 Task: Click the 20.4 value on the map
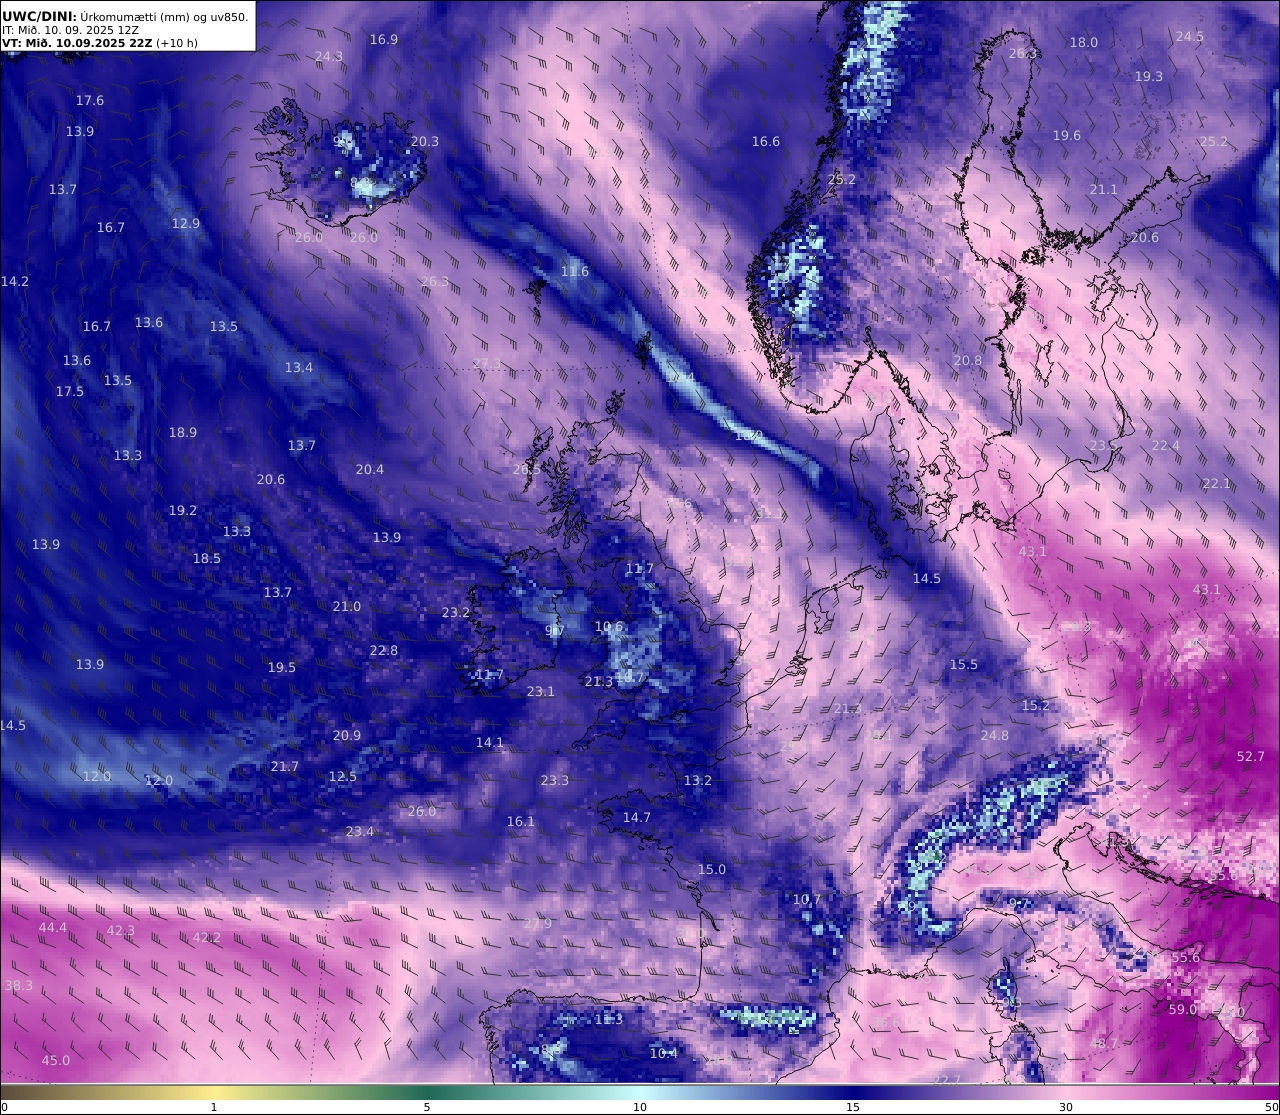click(370, 469)
